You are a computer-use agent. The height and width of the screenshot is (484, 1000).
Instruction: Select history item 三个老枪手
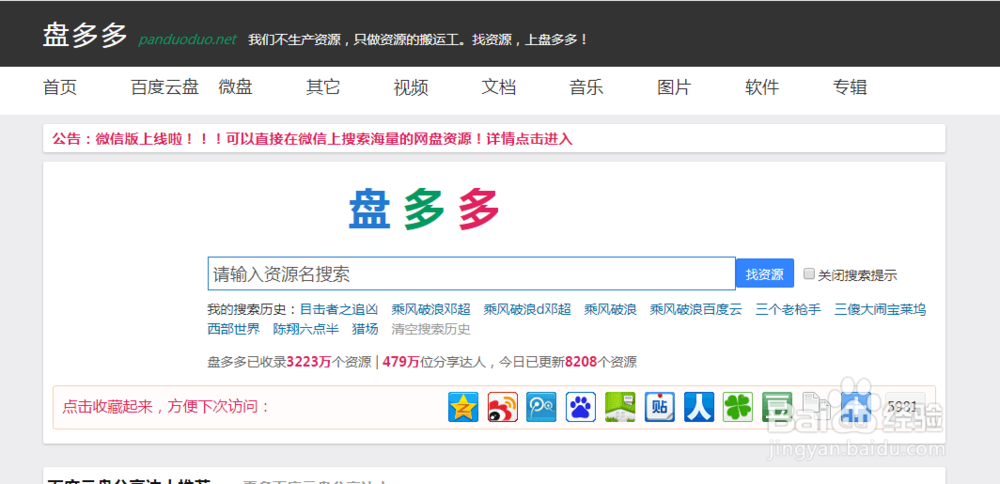[x=788, y=310]
